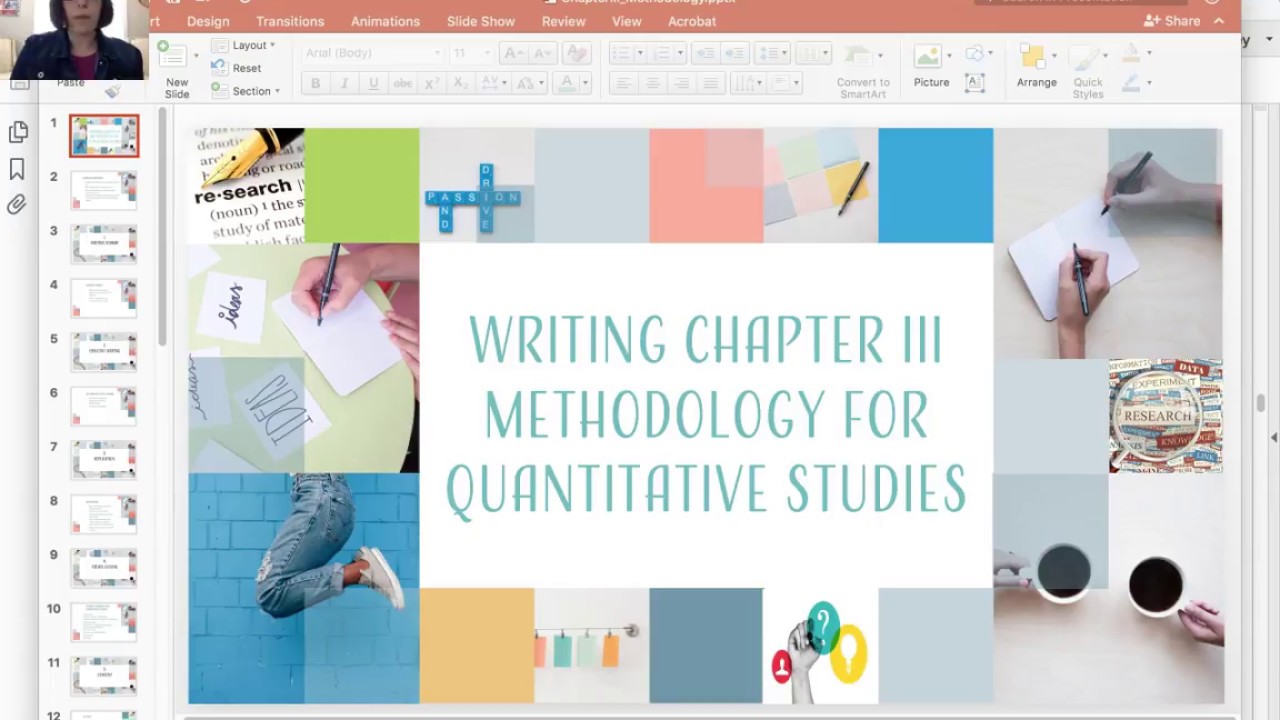Align text left
Viewport: 1280px width, 720px height.
(x=623, y=84)
